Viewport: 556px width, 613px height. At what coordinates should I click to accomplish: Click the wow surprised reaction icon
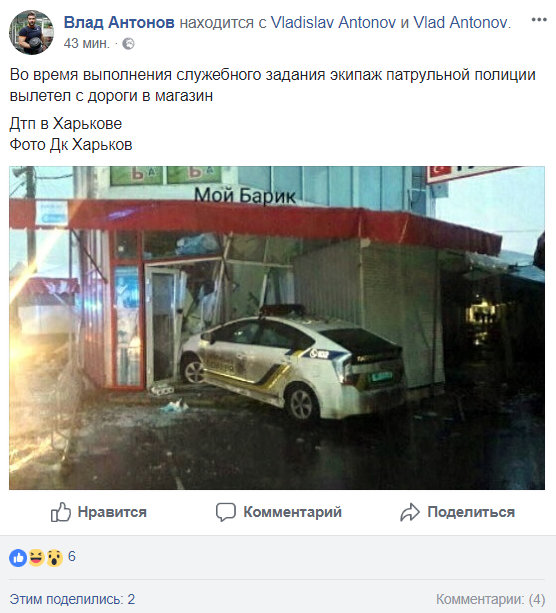(x=54, y=558)
